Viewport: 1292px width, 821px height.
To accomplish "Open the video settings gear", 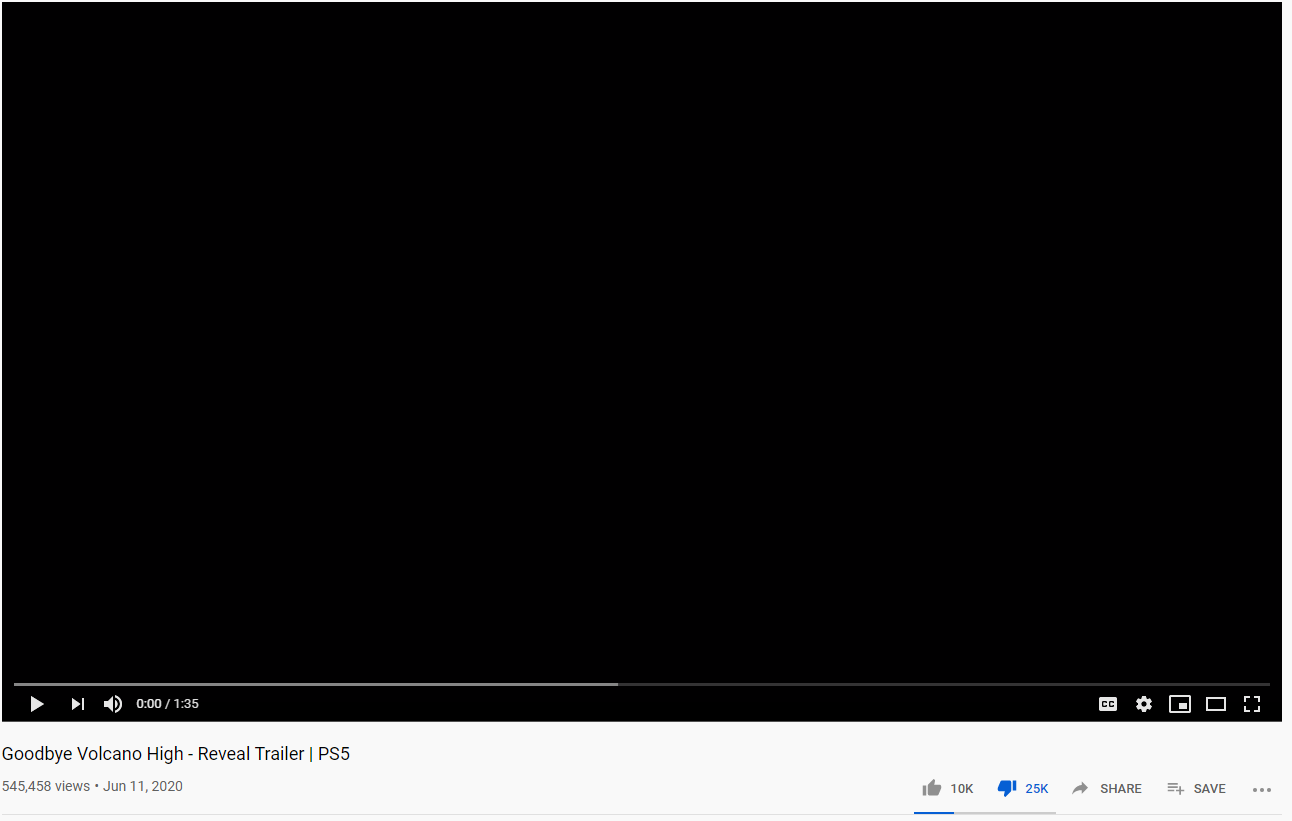I will point(1144,704).
